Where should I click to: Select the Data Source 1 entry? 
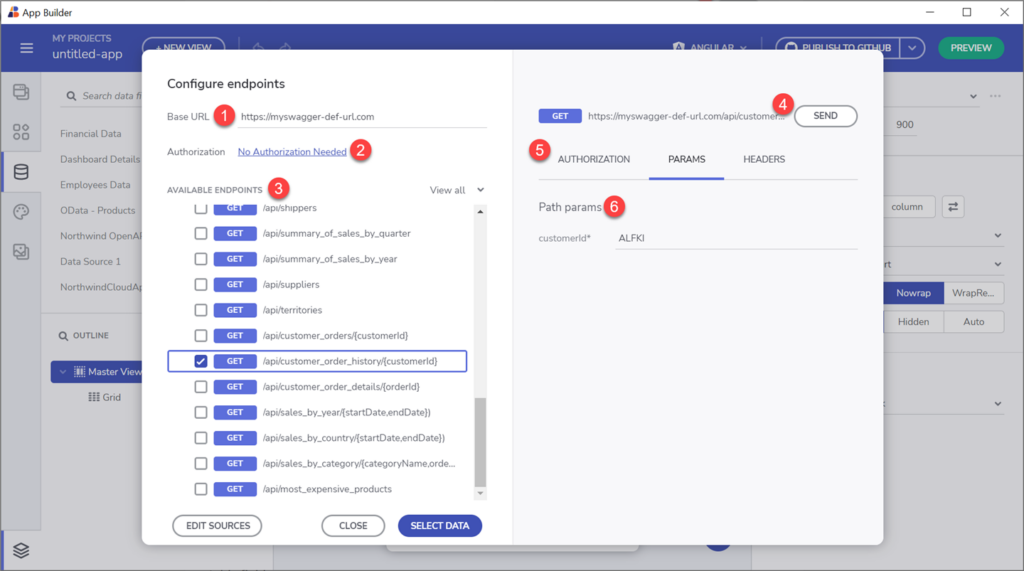coord(91,261)
